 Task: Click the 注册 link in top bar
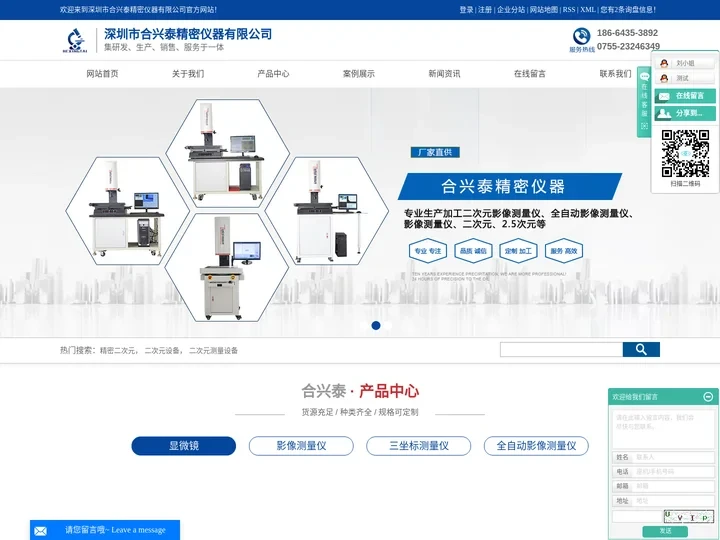[484, 10]
